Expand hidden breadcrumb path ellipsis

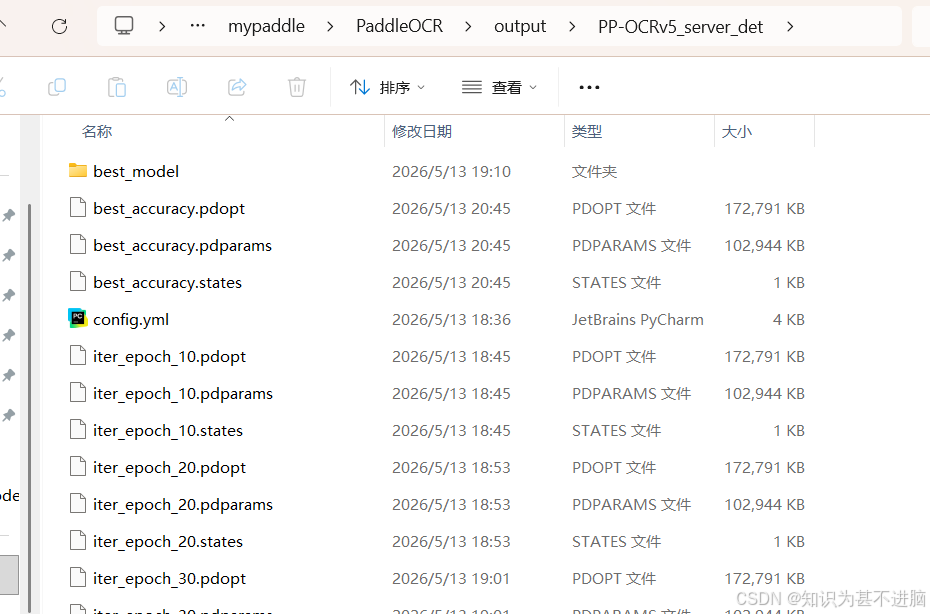pyautogui.click(x=198, y=26)
